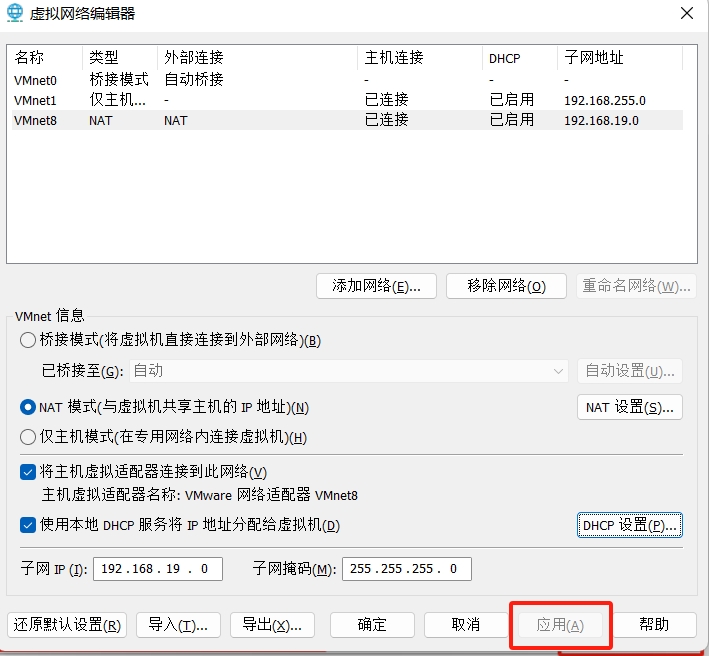Viewport: 709px width, 656px height.
Task: Close the 虚拟网络编辑器 window
Action: pos(686,13)
